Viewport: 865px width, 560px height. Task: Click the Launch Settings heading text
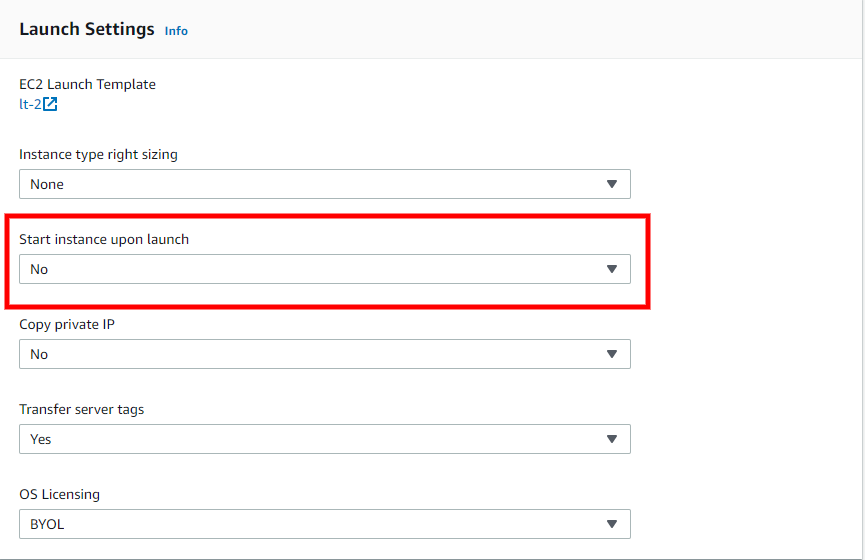click(x=87, y=29)
